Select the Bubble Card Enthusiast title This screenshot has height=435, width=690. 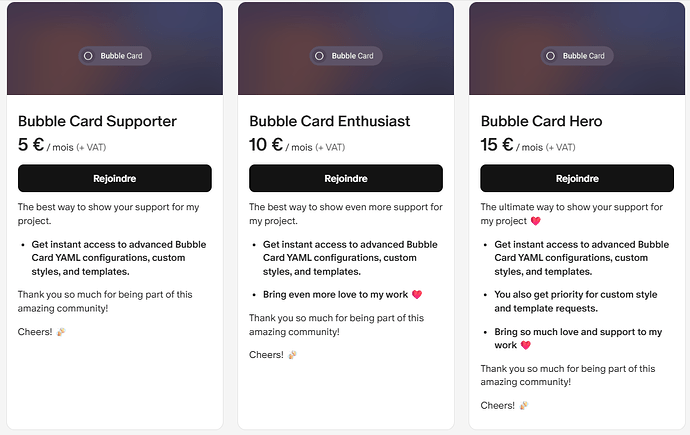tap(330, 121)
